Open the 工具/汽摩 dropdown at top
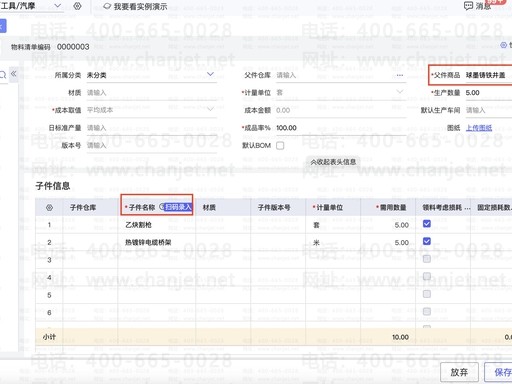The image size is (512, 384). click(x=57, y=6)
